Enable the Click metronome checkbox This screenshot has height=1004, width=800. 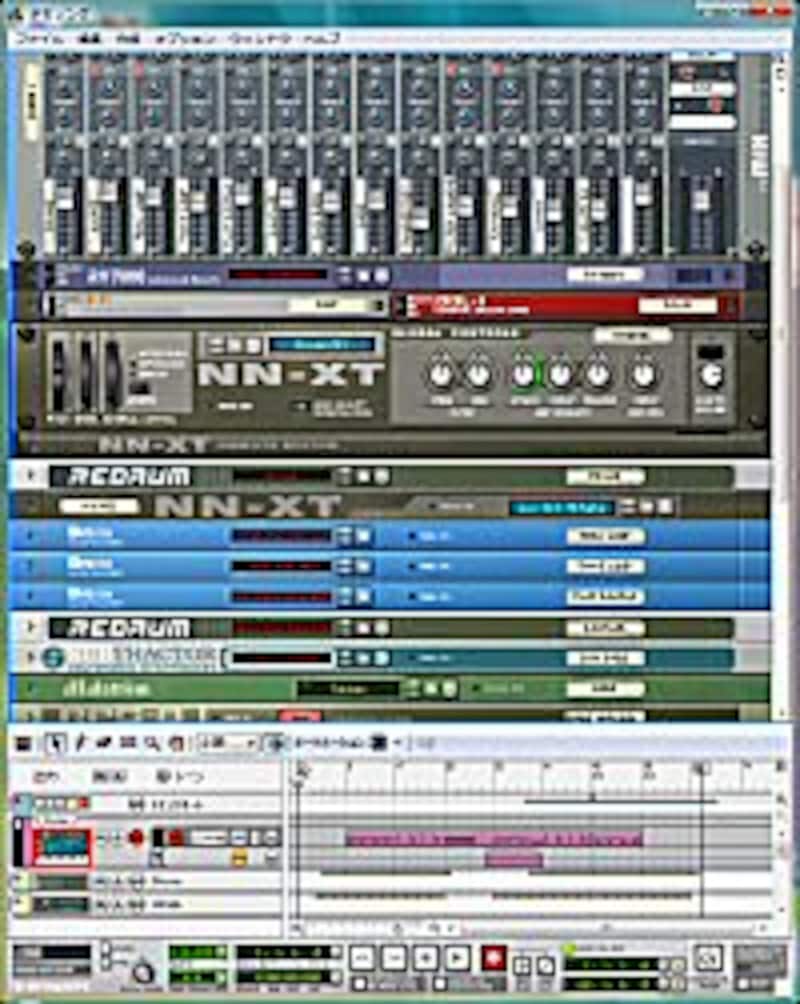click(106, 949)
